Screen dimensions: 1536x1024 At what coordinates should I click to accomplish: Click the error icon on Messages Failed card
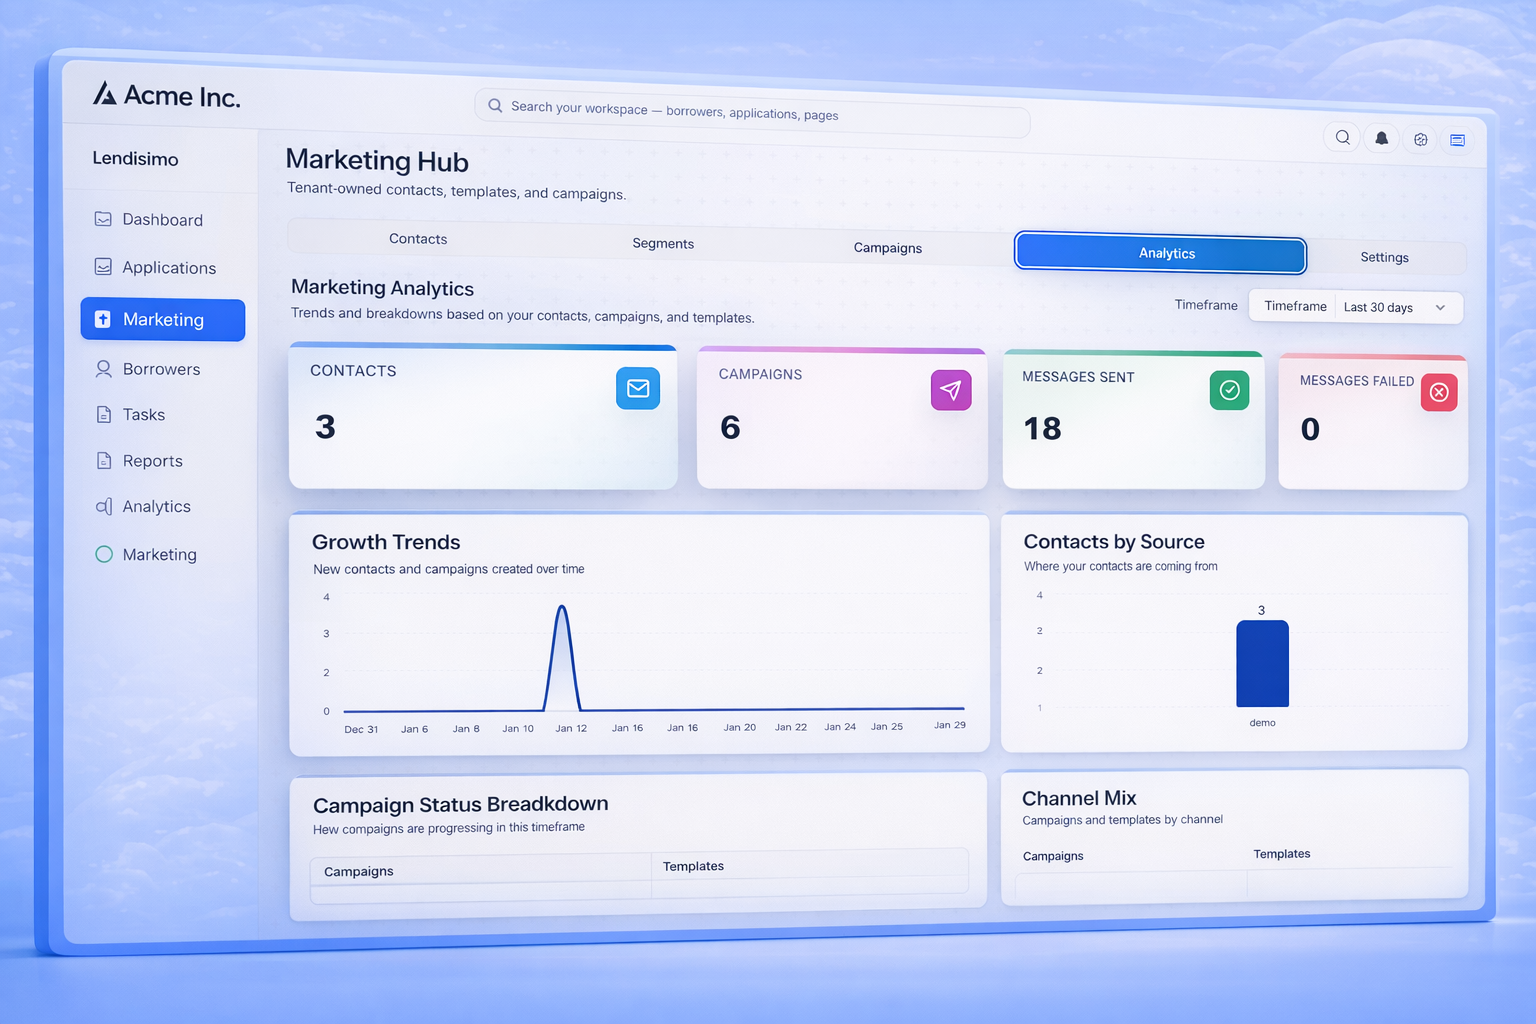click(x=1439, y=393)
